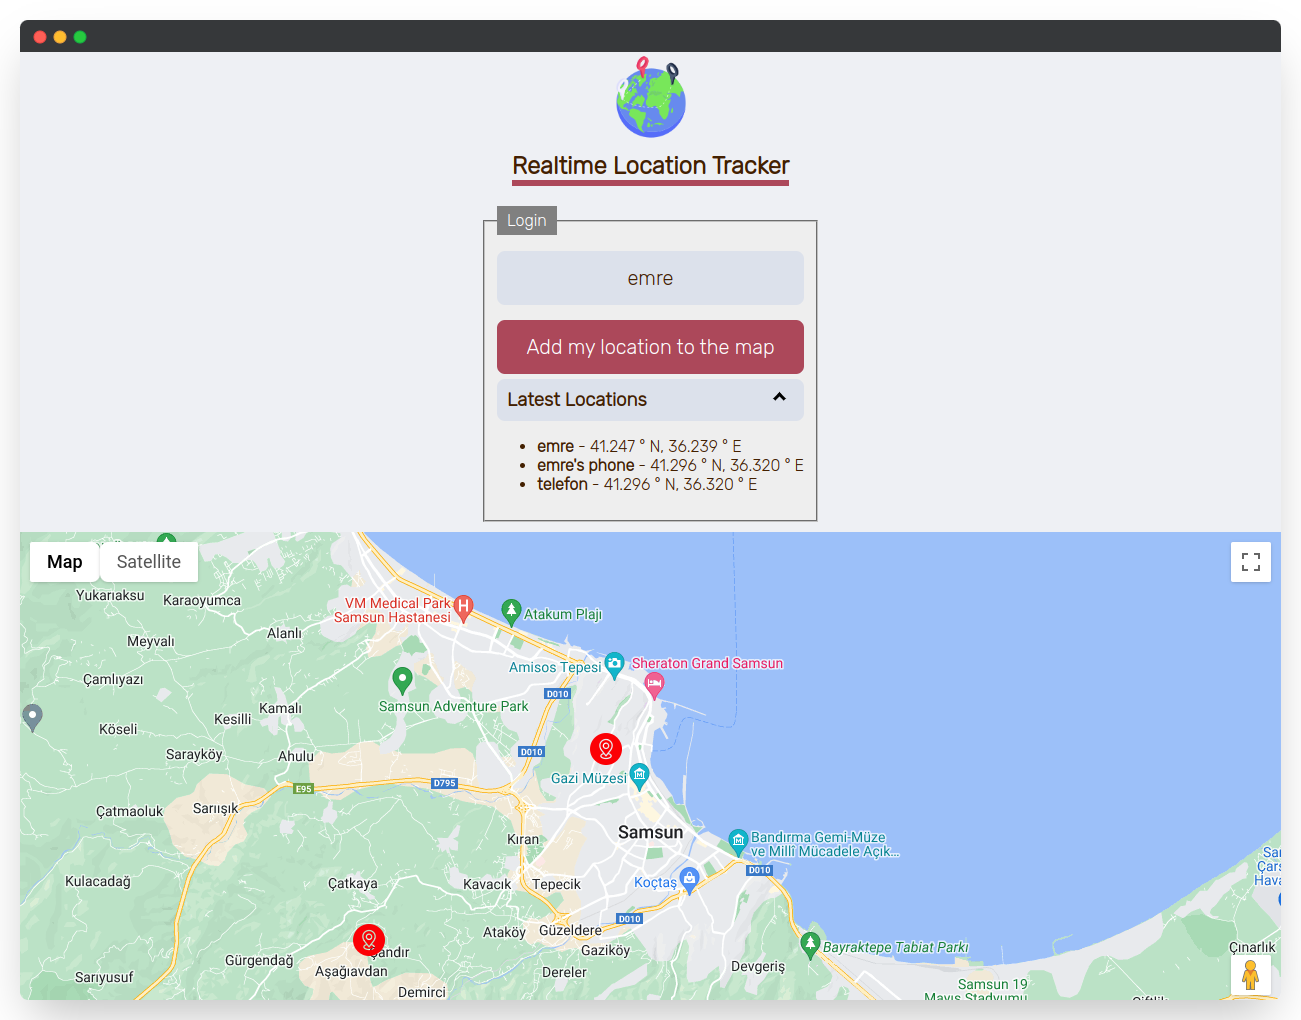Click the green maximize window button
Image resolution: width=1301 pixels, height=1020 pixels.
click(x=80, y=37)
